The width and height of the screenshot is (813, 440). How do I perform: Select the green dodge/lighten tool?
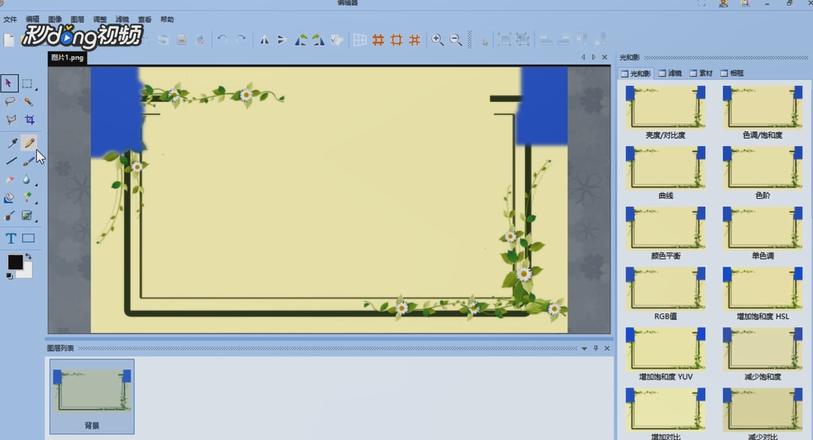(x=27, y=197)
